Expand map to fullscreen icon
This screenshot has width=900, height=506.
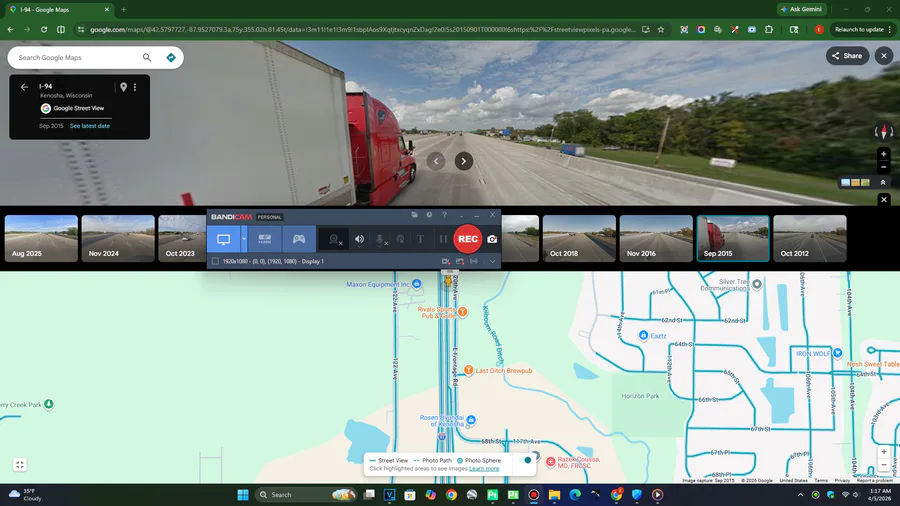click(20, 465)
